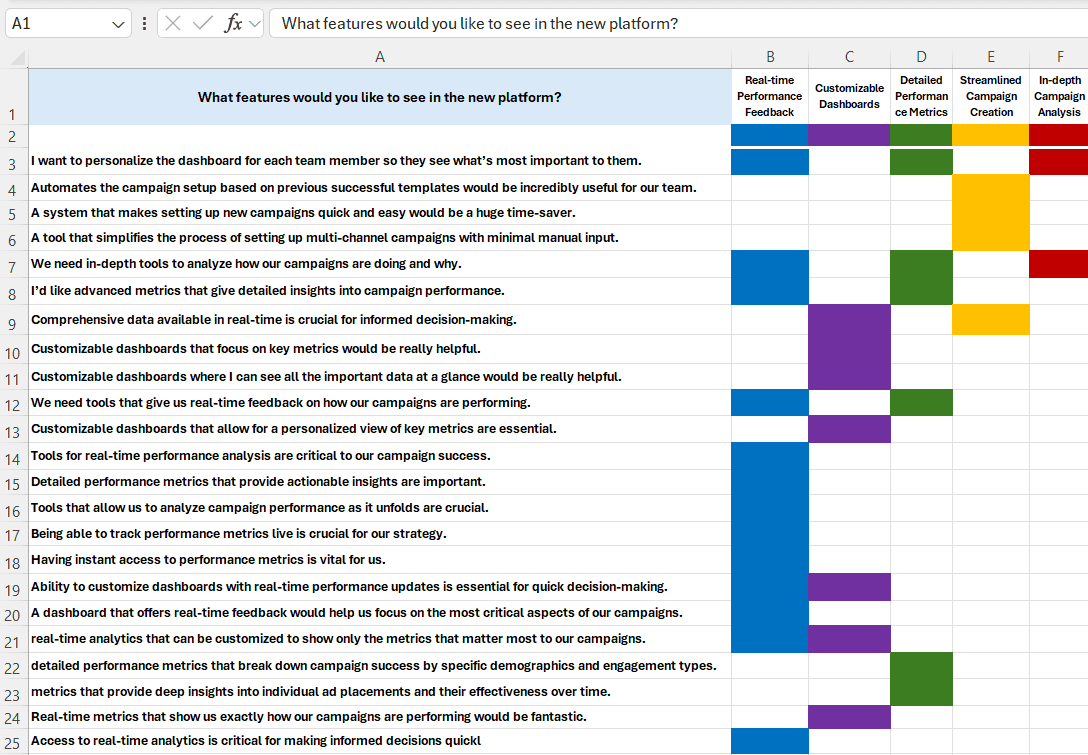The image size is (1088, 755).
Task: Select 'We need in-depth tools to analyze' cell
Action: 380,264
